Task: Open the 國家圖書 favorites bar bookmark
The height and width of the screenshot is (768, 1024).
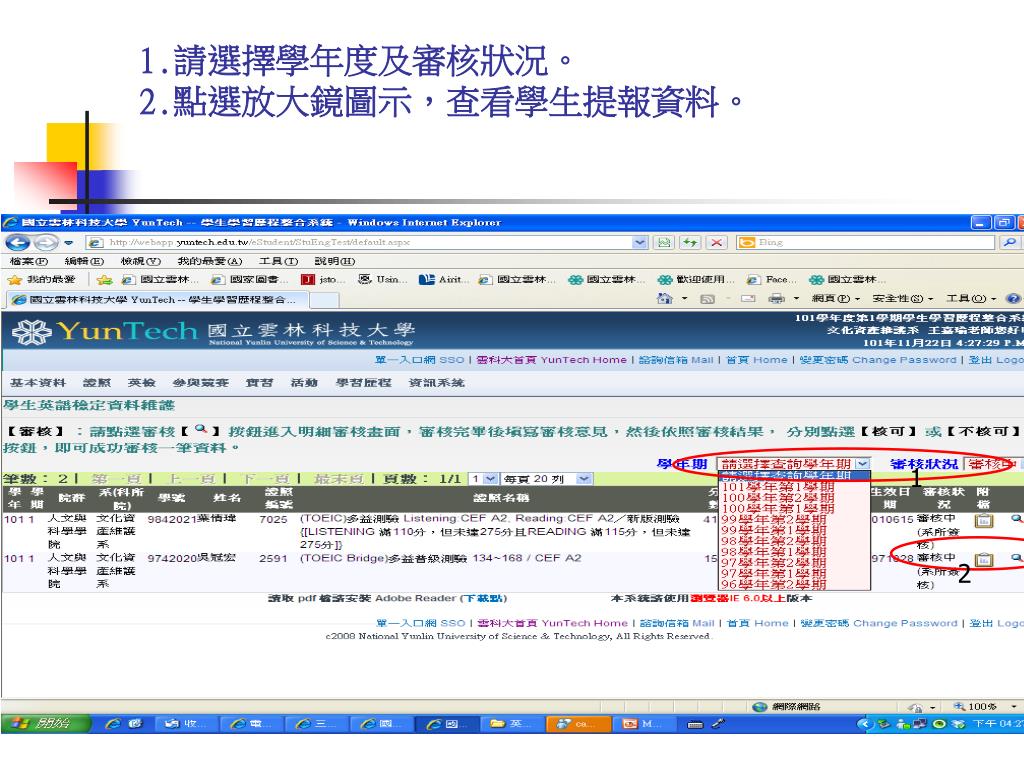Action: pyautogui.click(x=249, y=280)
